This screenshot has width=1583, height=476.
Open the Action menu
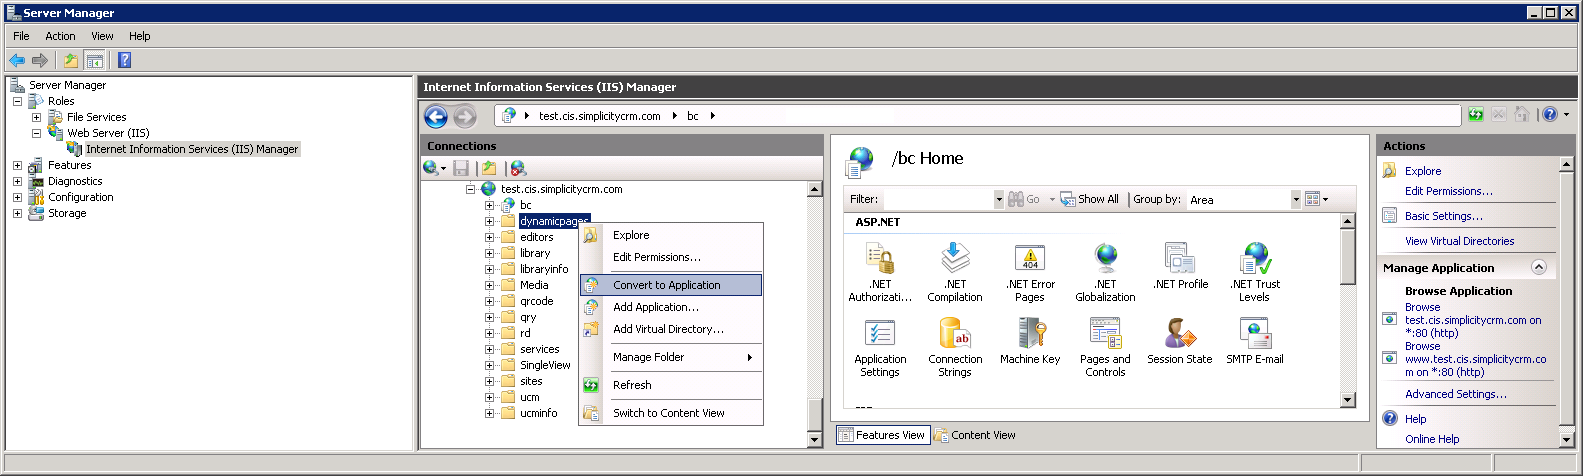pos(60,36)
